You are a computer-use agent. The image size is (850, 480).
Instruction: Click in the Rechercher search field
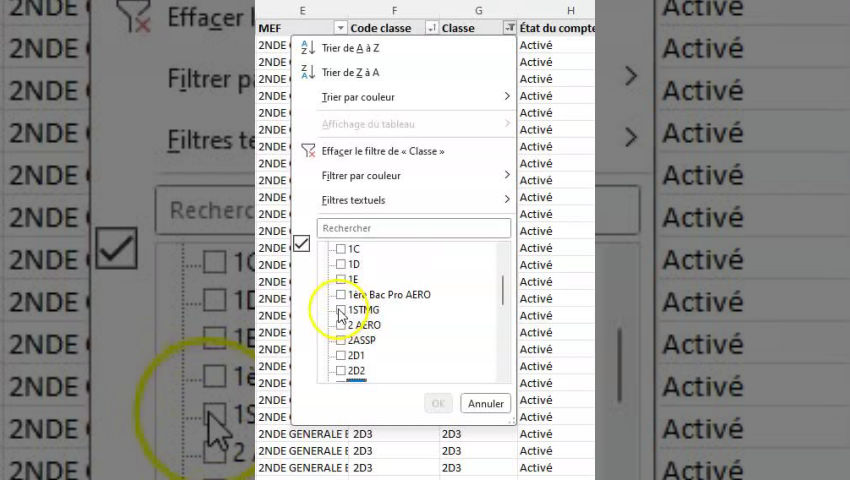coord(414,228)
